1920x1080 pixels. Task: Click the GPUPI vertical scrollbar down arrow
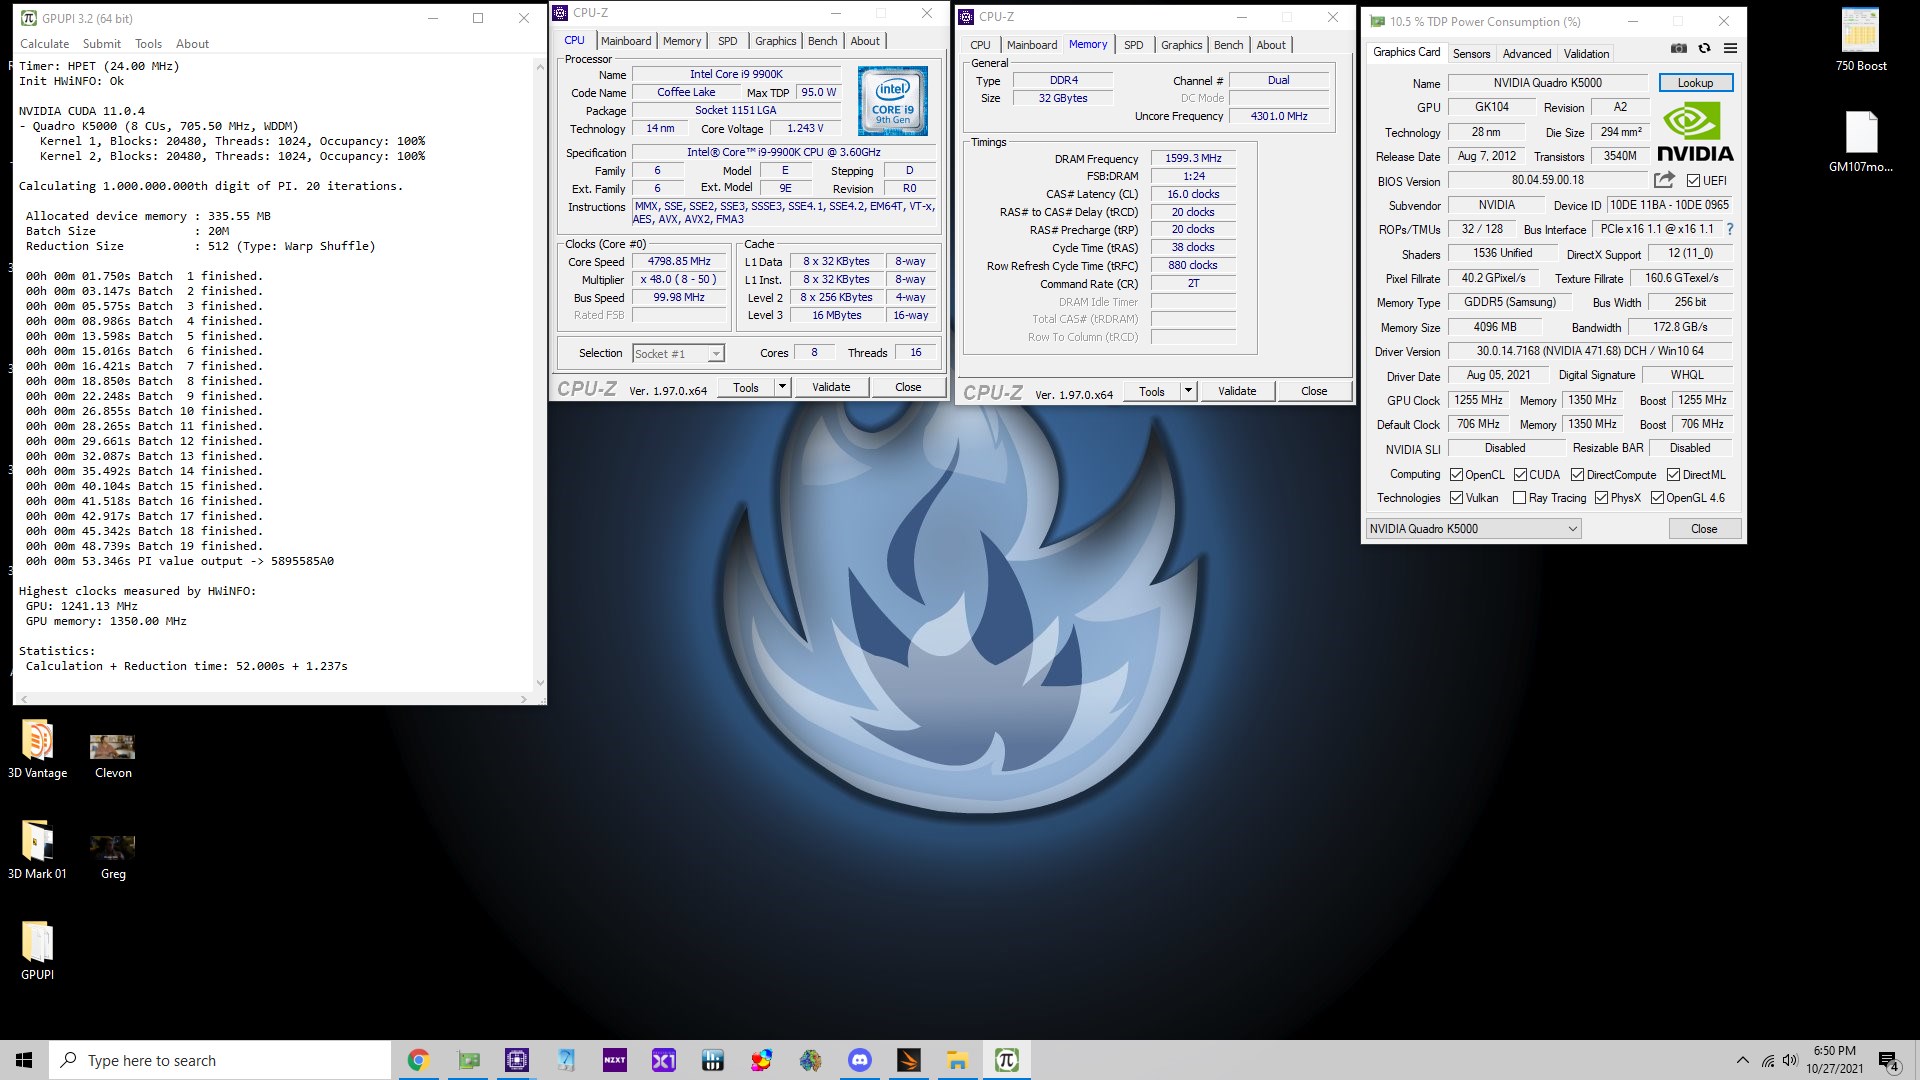pyautogui.click(x=540, y=684)
